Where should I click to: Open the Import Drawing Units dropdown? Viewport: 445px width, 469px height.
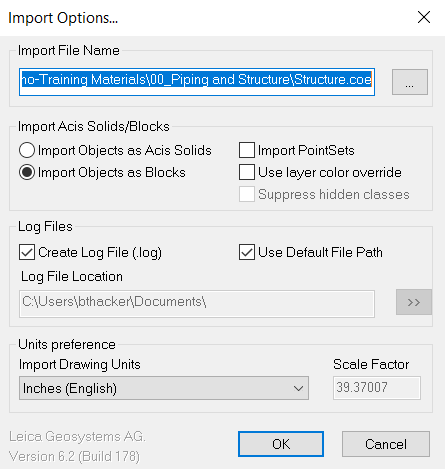click(164, 388)
